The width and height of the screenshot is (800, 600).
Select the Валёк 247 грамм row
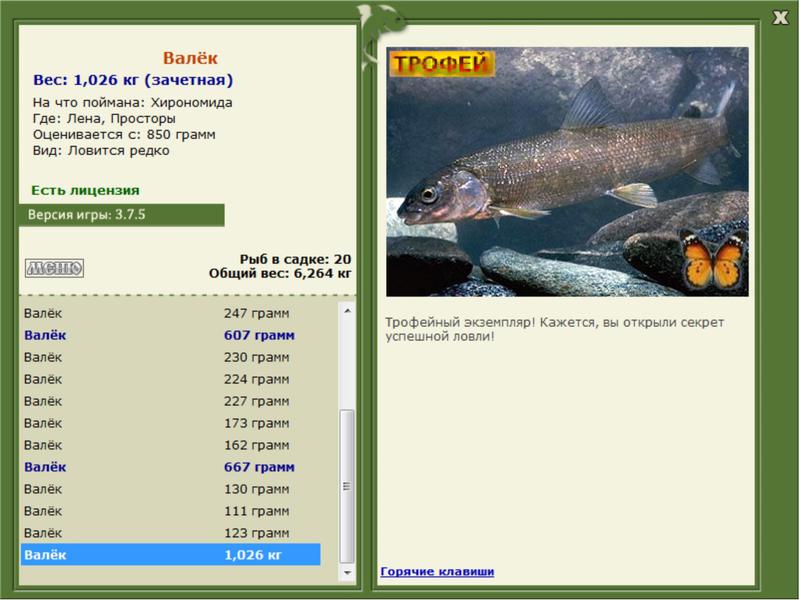(x=170, y=313)
